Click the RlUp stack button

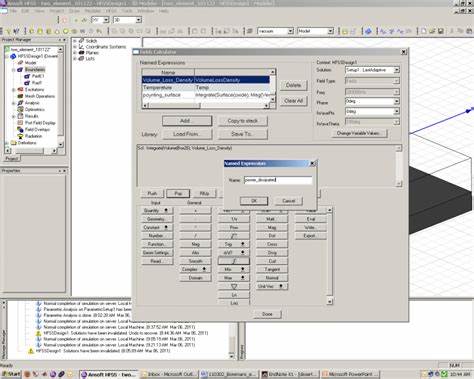(204, 193)
